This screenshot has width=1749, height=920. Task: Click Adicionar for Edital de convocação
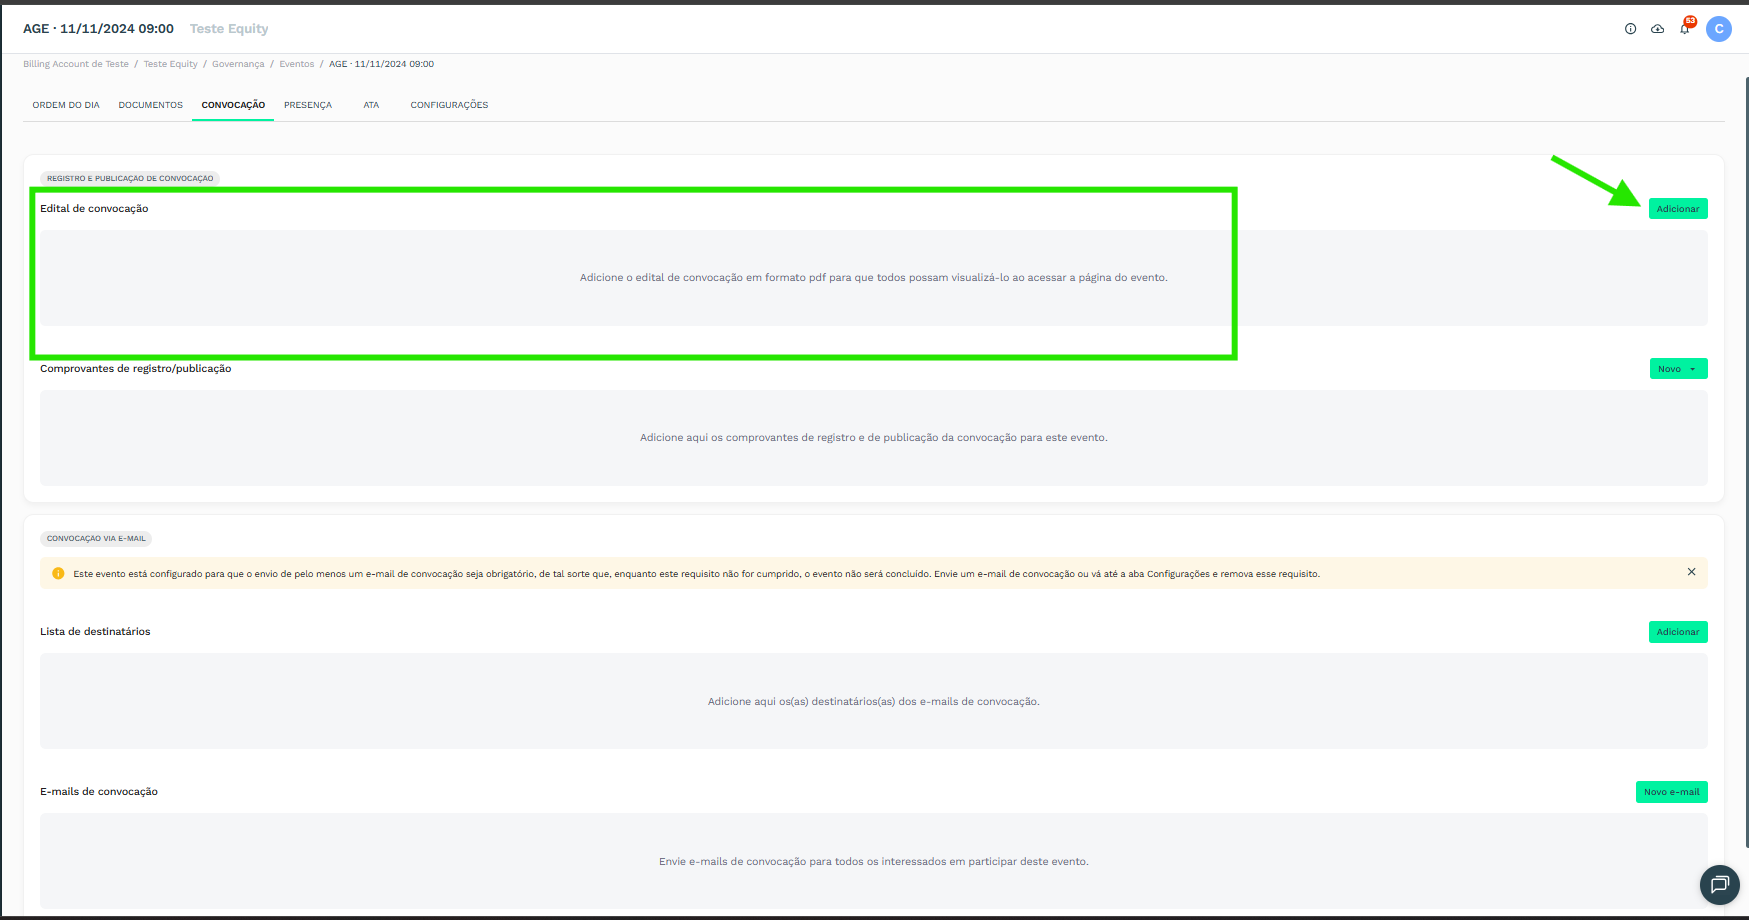(1677, 209)
